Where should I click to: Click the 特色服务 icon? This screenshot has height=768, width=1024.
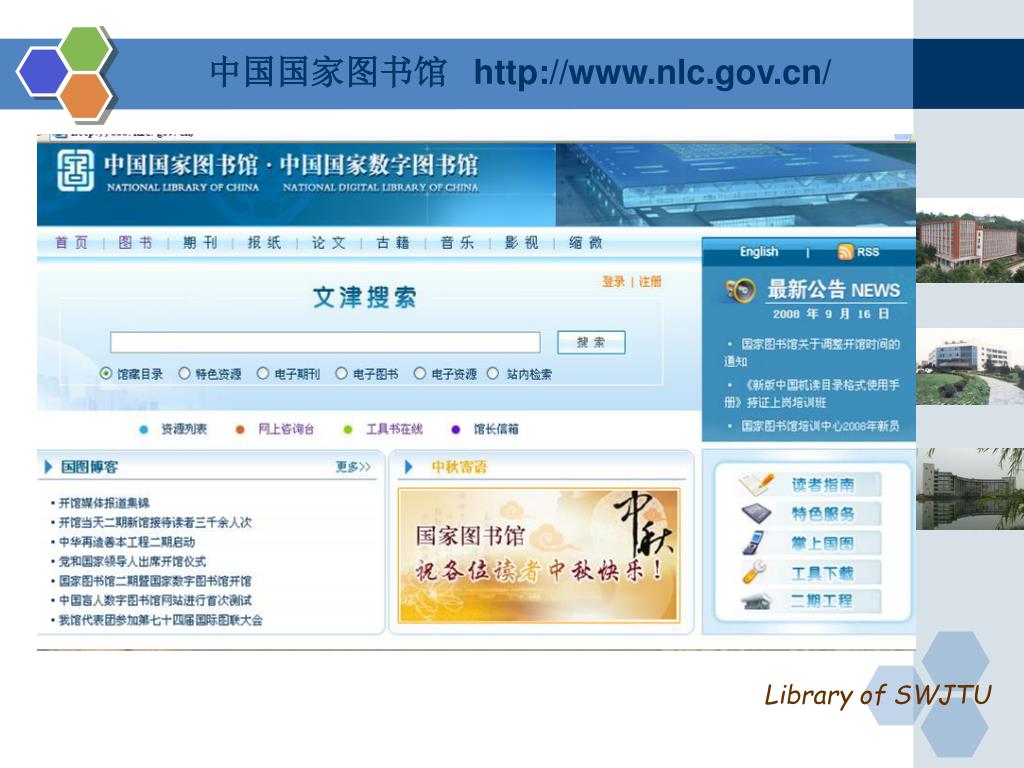click(756, 513)
